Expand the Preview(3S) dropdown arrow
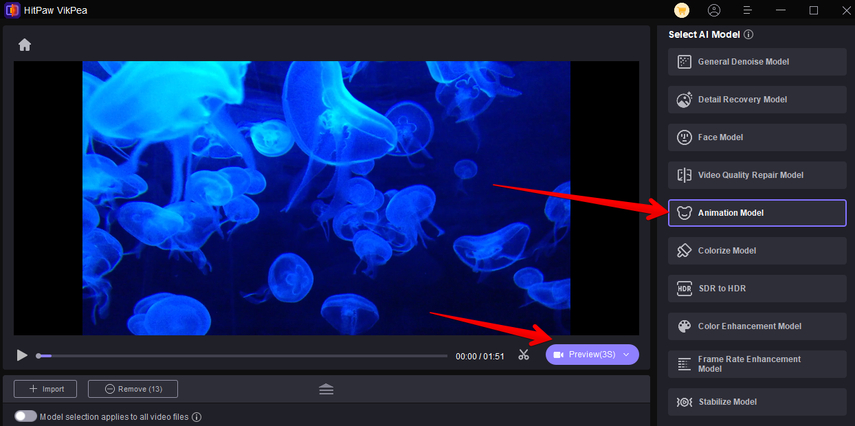855x426 pixels. point(626,355)
